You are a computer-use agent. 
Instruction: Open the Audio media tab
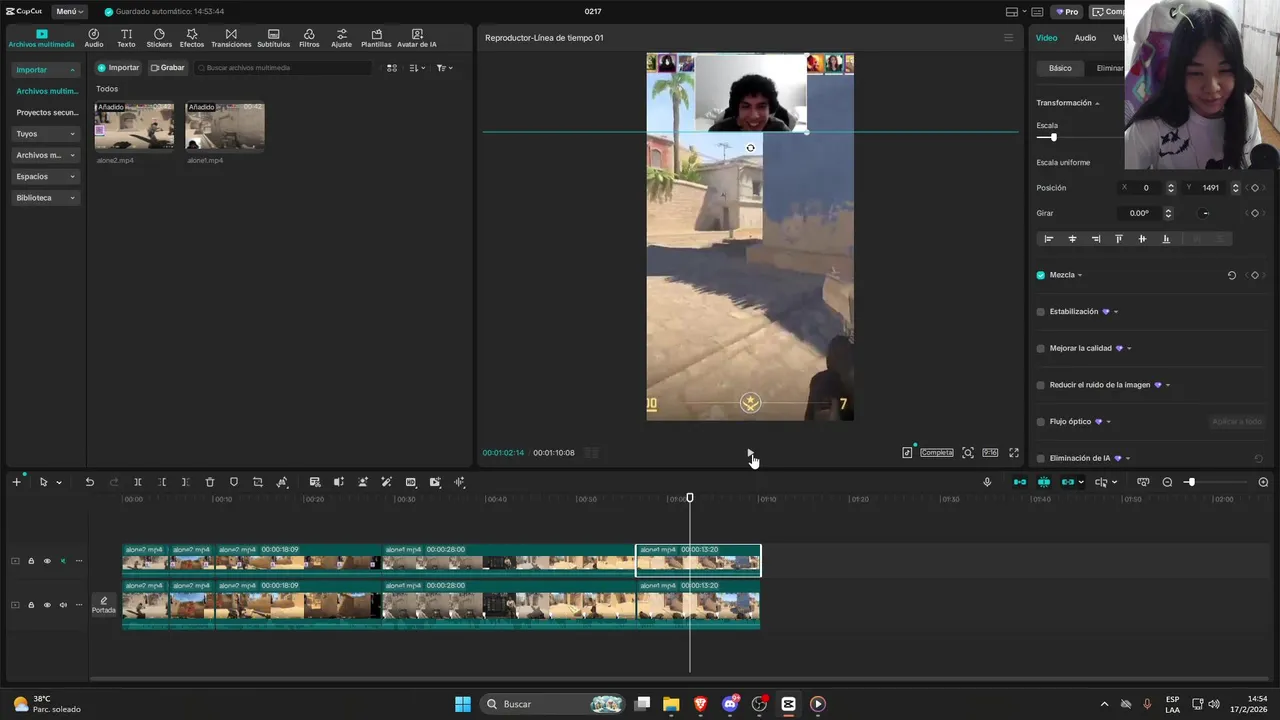93,39
